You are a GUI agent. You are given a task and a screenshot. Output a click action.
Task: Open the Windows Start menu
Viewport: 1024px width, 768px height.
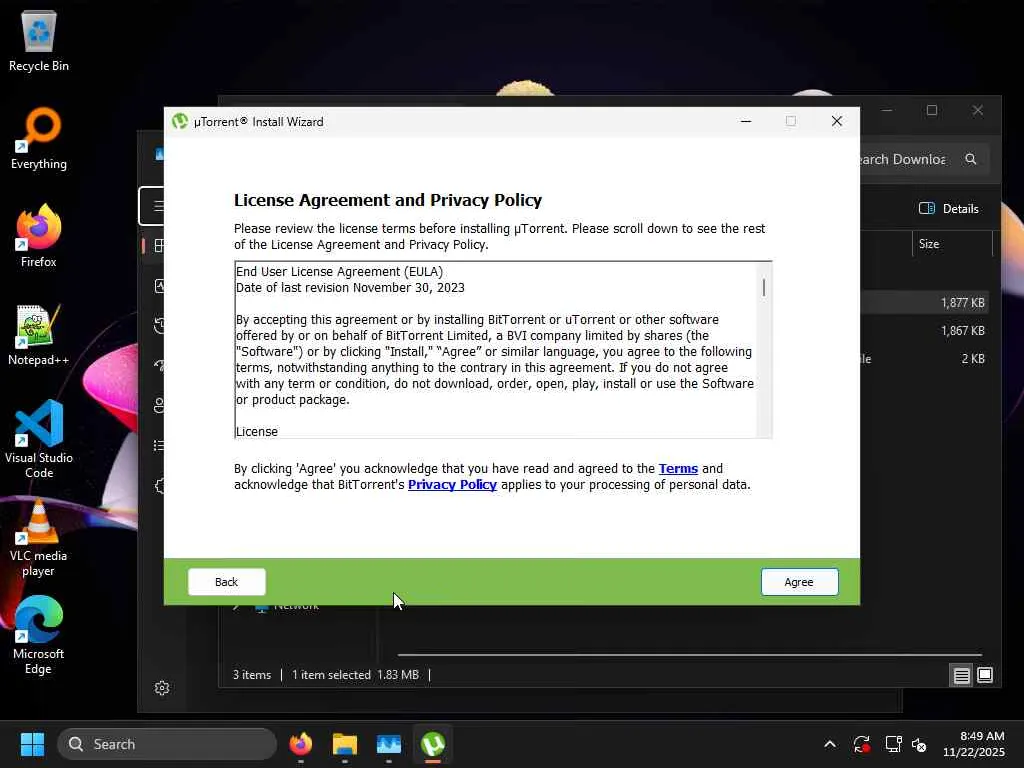click(32, 744)
